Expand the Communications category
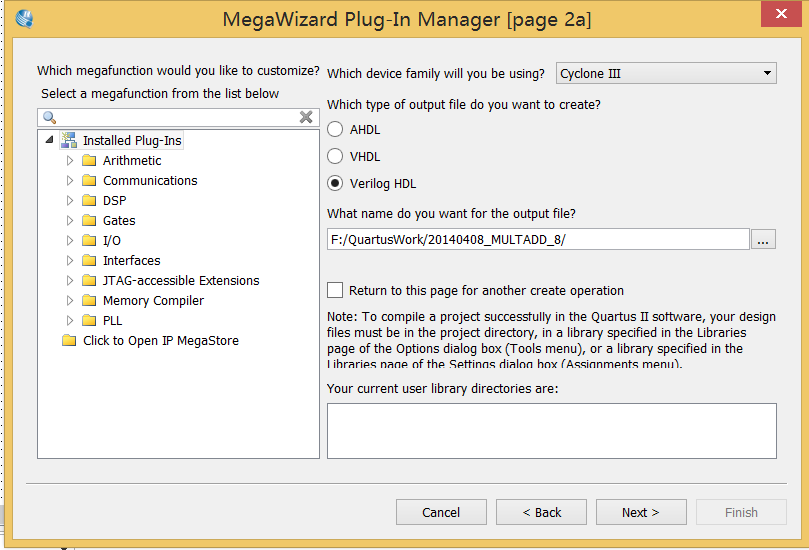 70,180
